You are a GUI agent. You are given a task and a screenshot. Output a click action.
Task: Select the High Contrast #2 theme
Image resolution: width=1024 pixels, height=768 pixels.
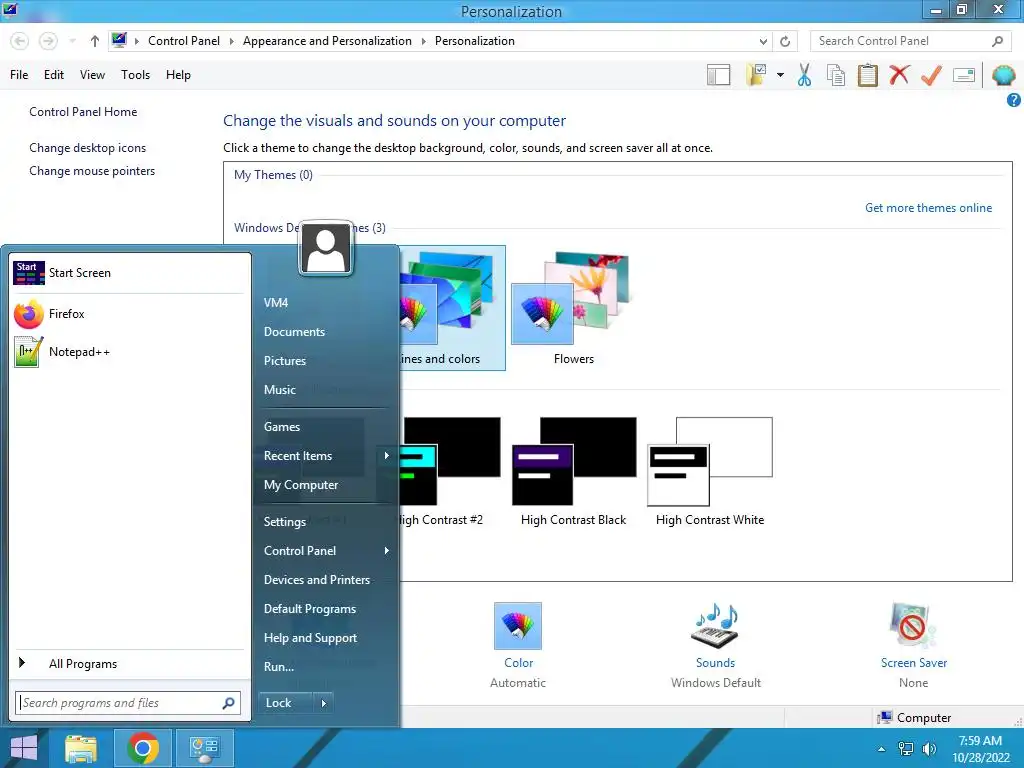pos(451,472)
